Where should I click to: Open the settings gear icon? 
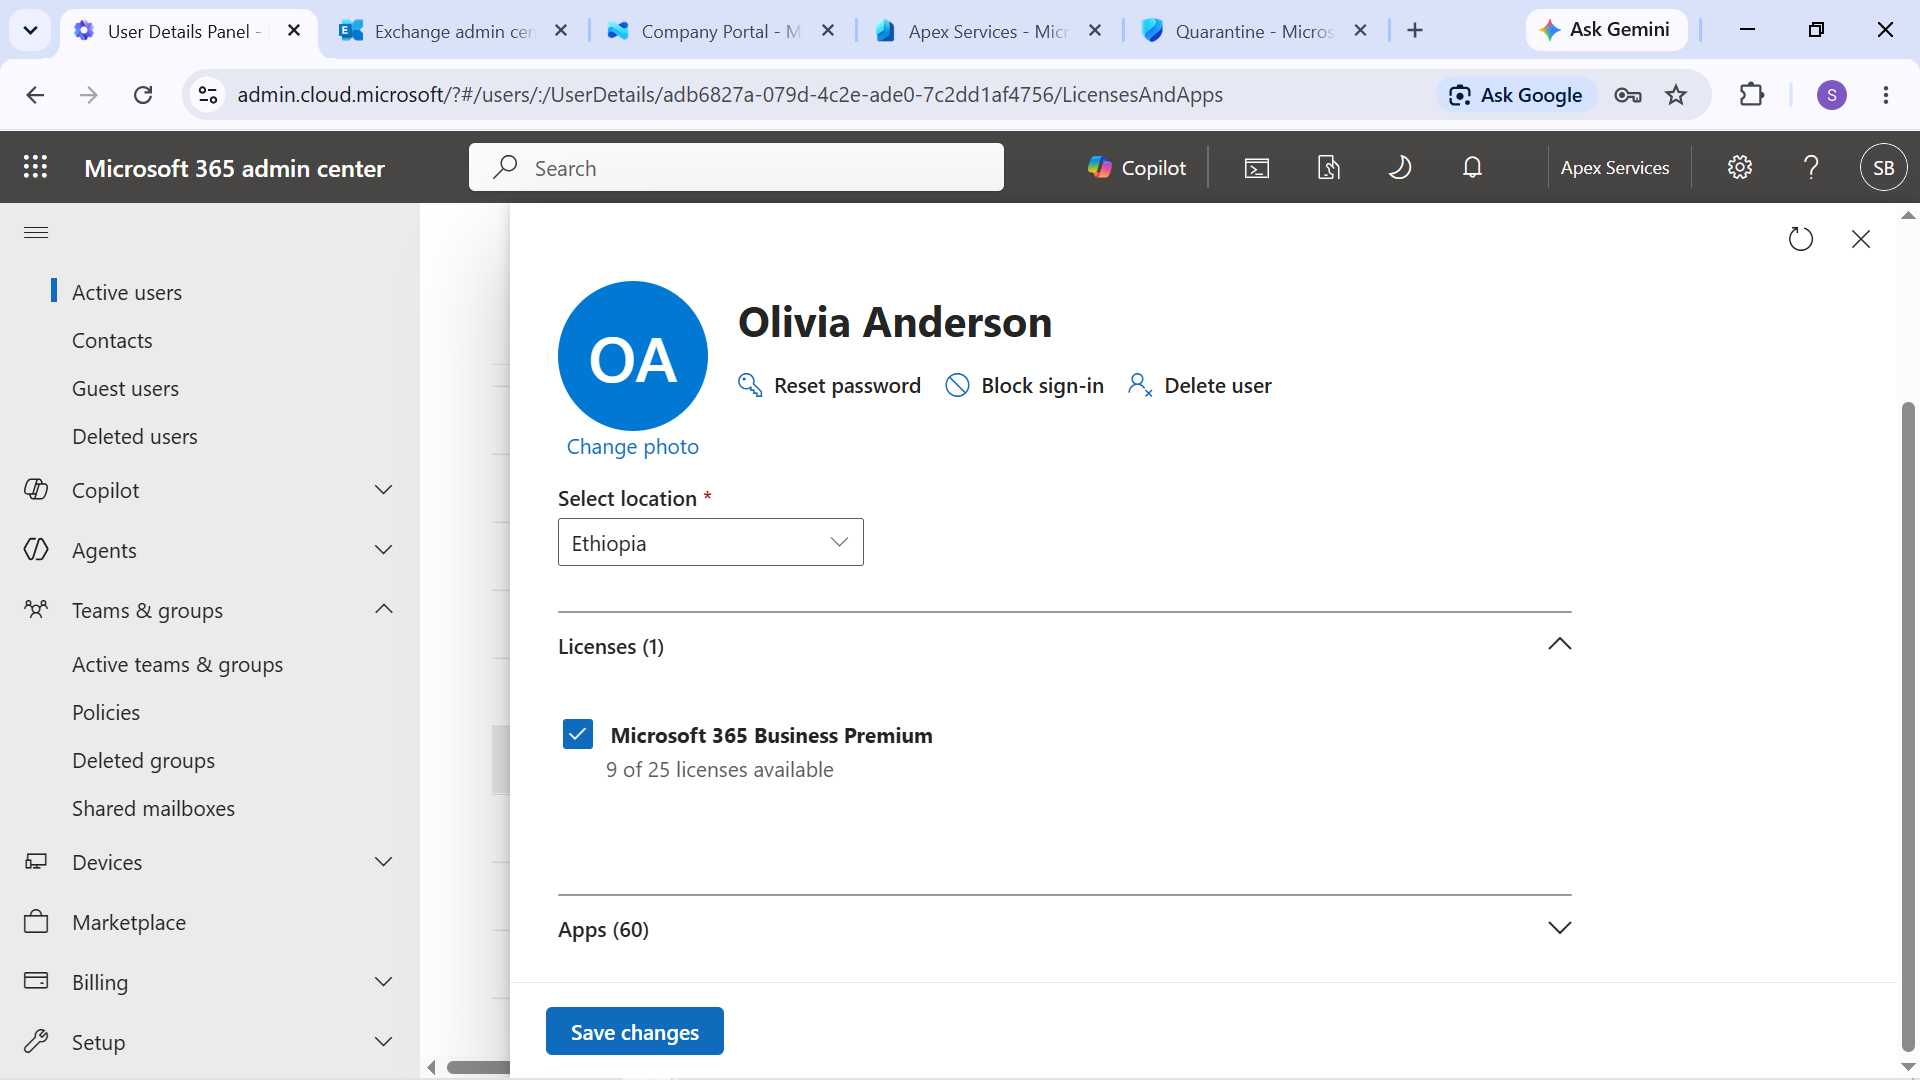point(1740,168)
